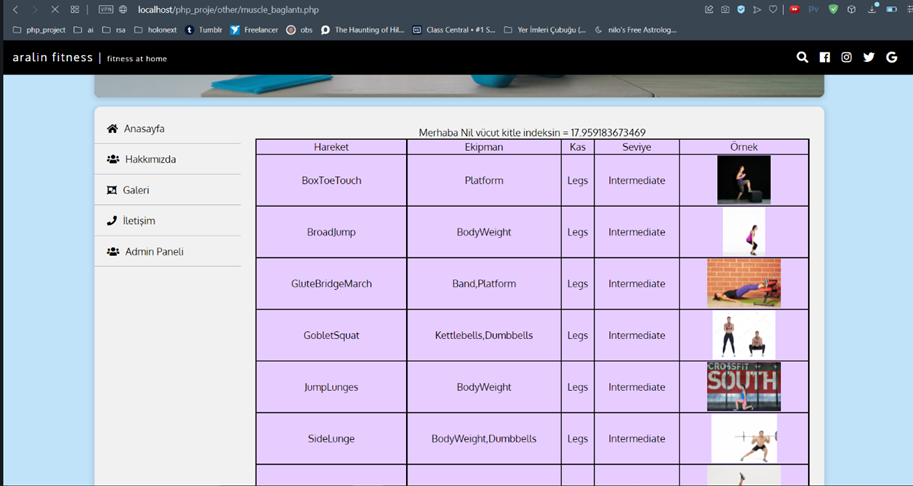913x486 pixels.
Task: Visit the Twitter profile icon
Action: tap(869, 57)
